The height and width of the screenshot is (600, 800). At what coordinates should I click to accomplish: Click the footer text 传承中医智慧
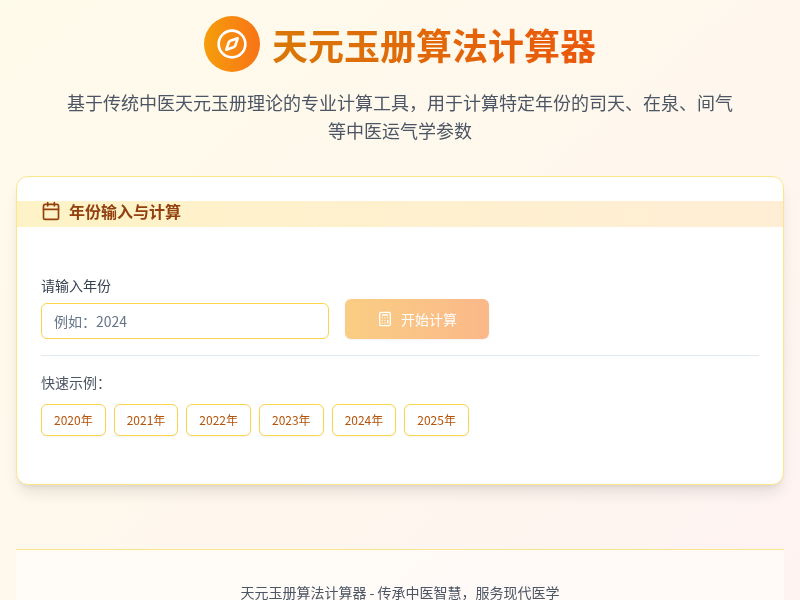click(419, 593)
